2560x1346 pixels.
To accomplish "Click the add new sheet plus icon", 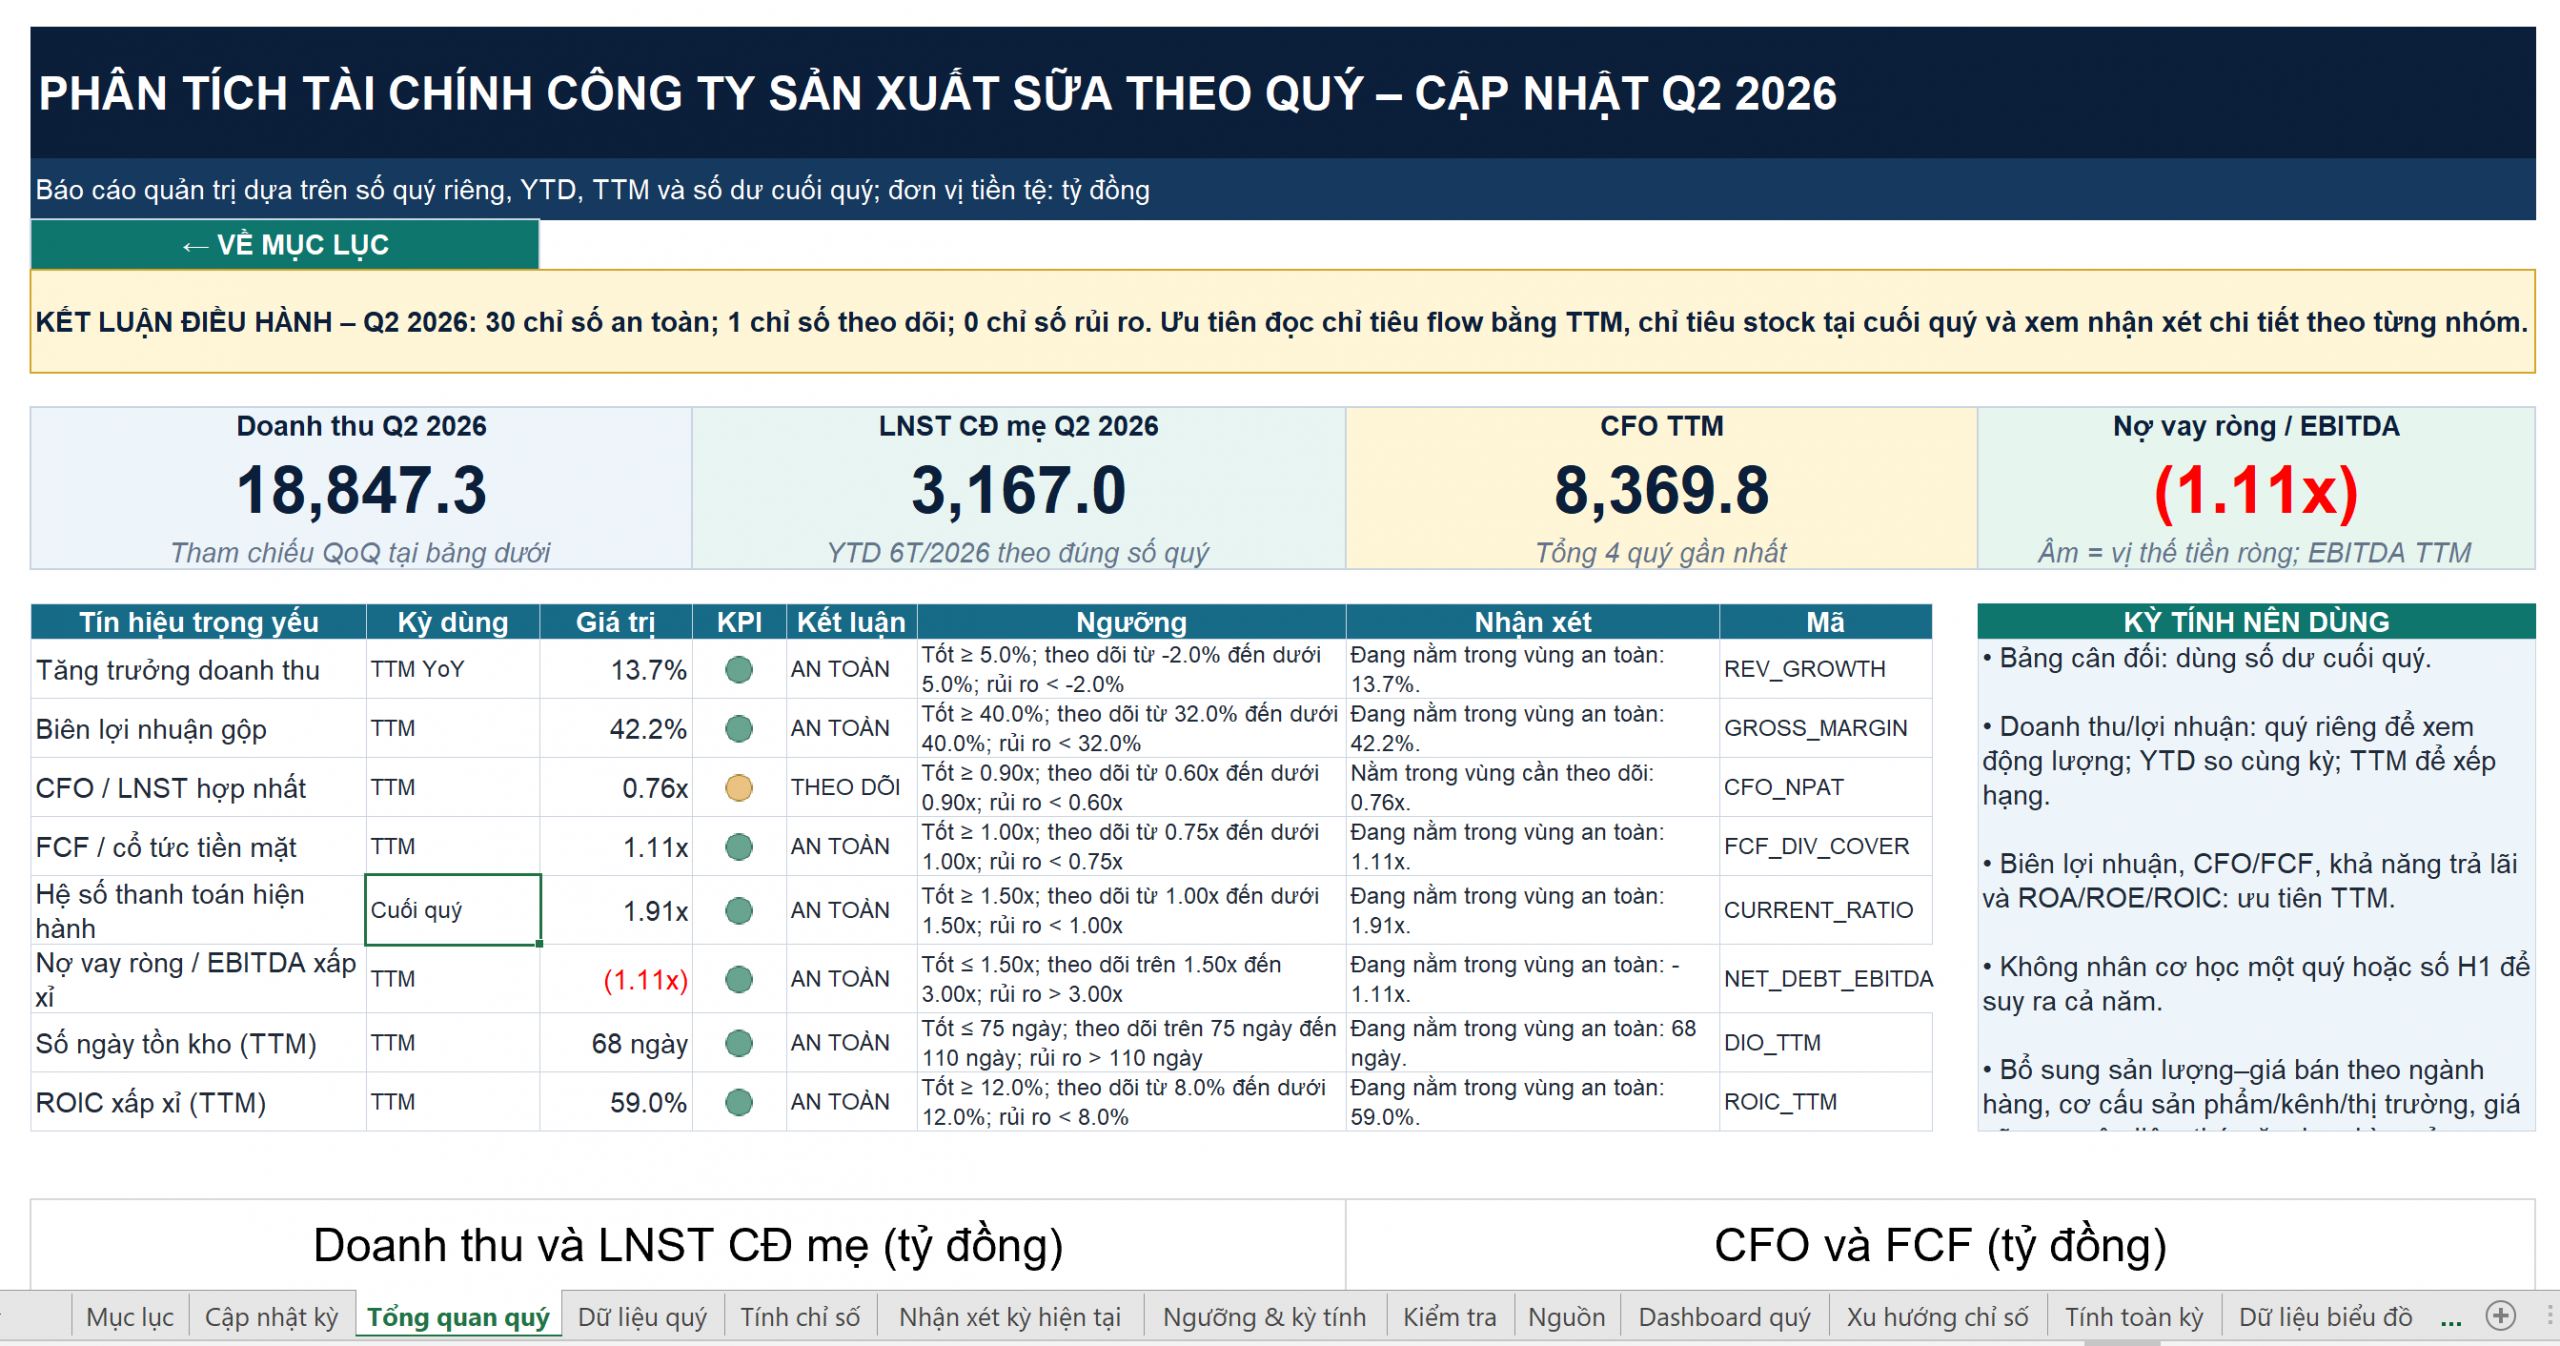I will tap(2501, 1316).
